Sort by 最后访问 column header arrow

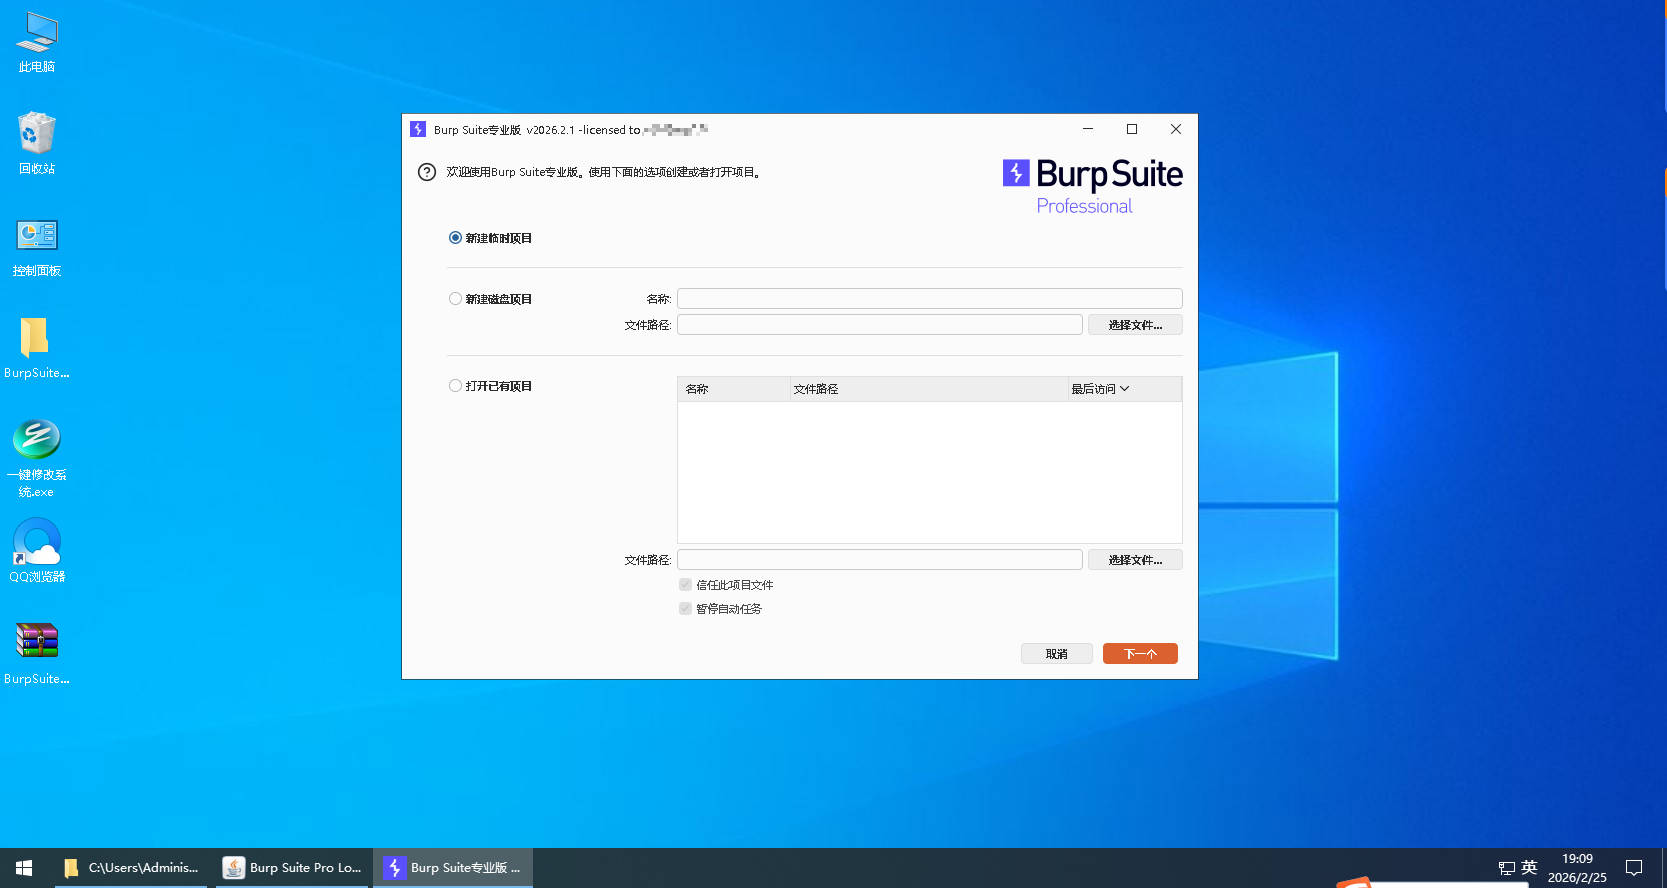1124,389
